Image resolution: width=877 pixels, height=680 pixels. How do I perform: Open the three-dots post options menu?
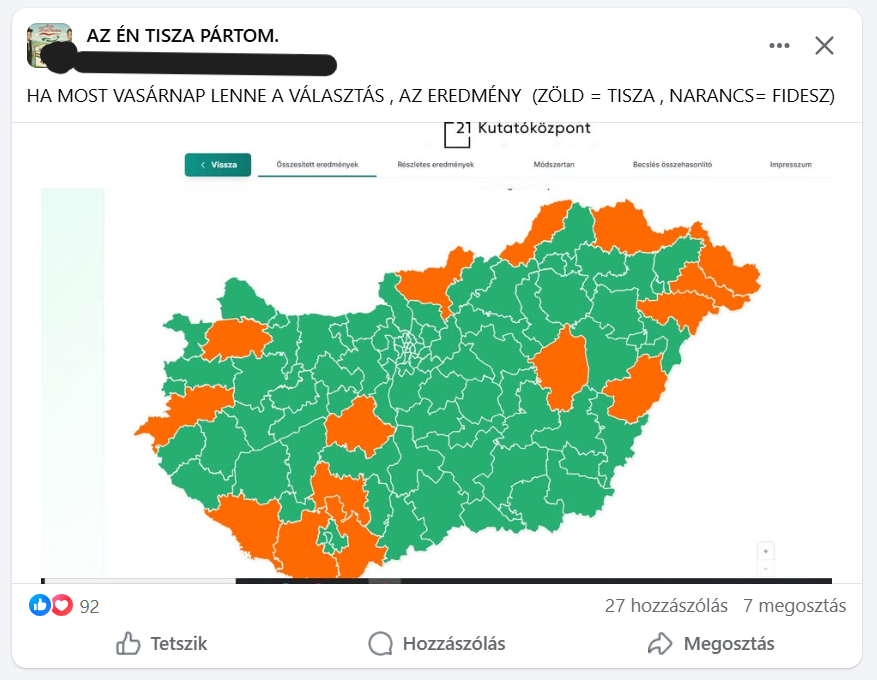click(779, 45)
